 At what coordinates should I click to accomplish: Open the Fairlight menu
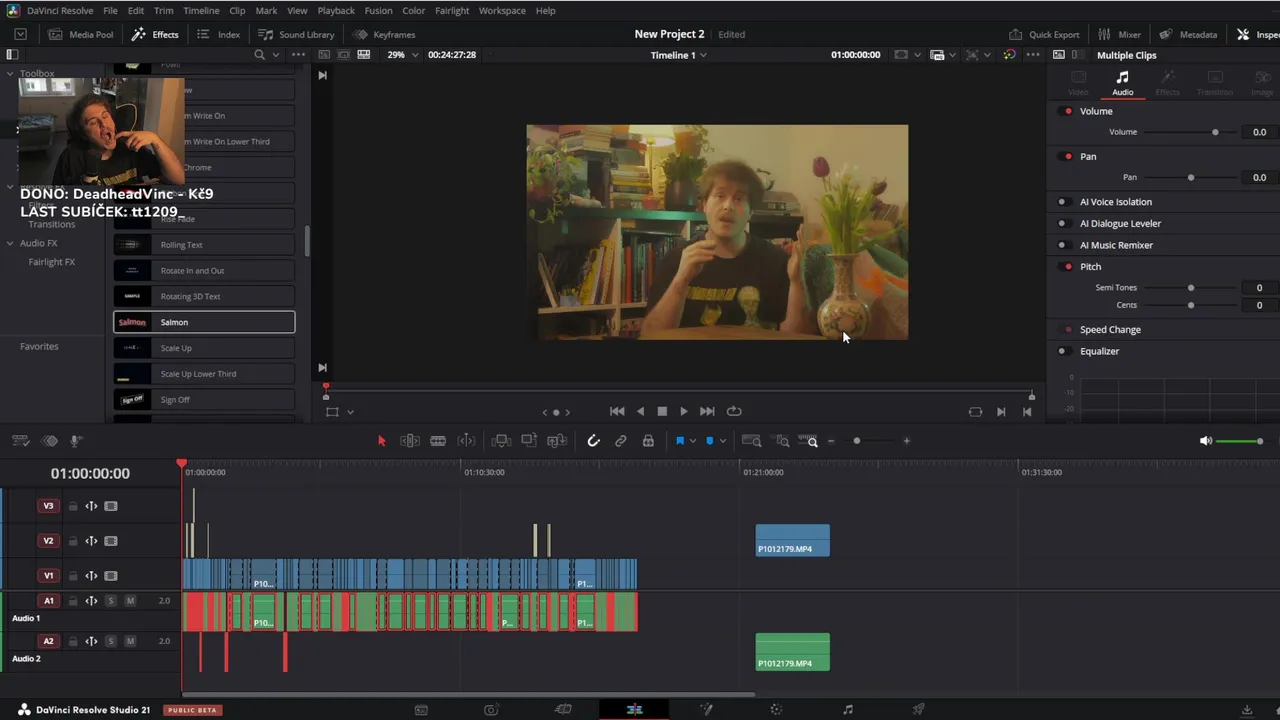click(452, 11)
